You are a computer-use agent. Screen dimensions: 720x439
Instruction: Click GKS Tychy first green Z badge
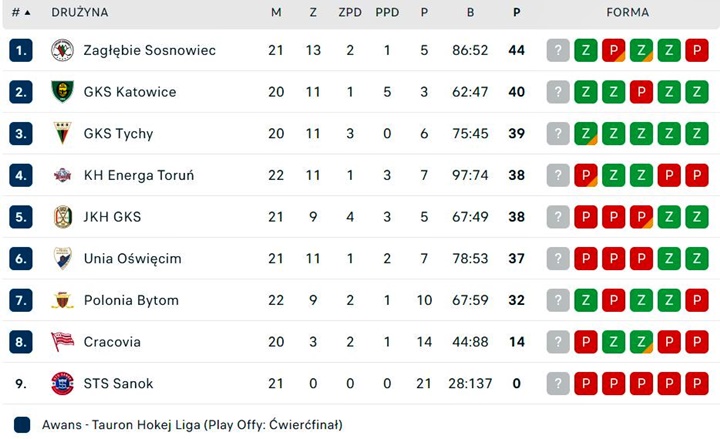[586, 133]
